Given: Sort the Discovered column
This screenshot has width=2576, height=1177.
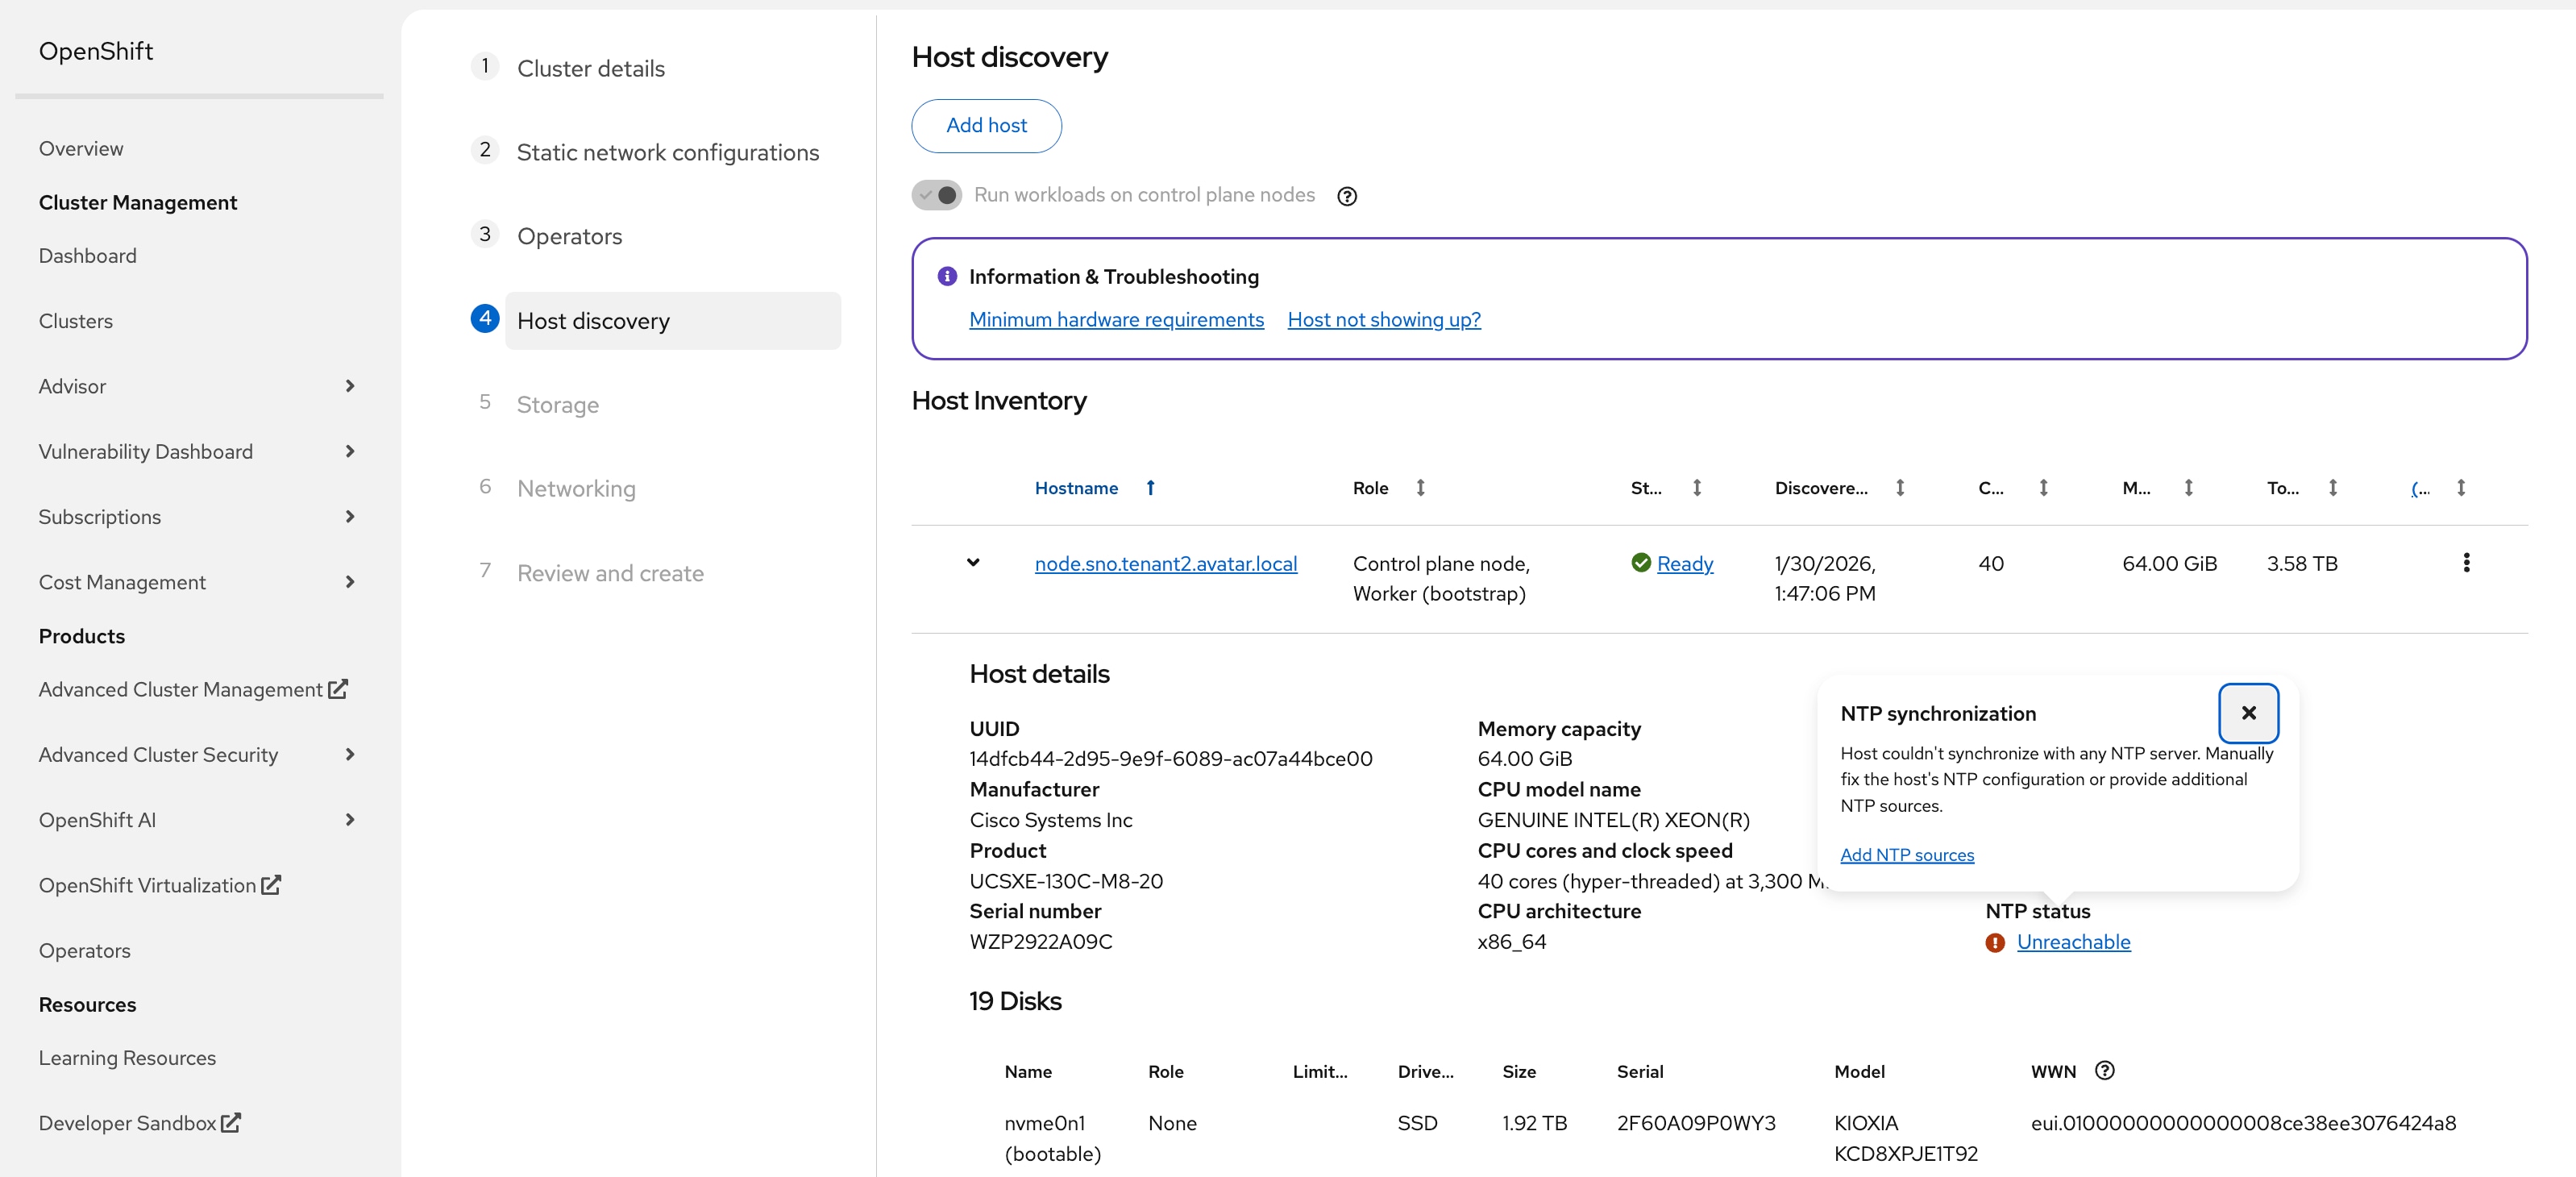Looking at the screenshot, I should (1899, 488).
